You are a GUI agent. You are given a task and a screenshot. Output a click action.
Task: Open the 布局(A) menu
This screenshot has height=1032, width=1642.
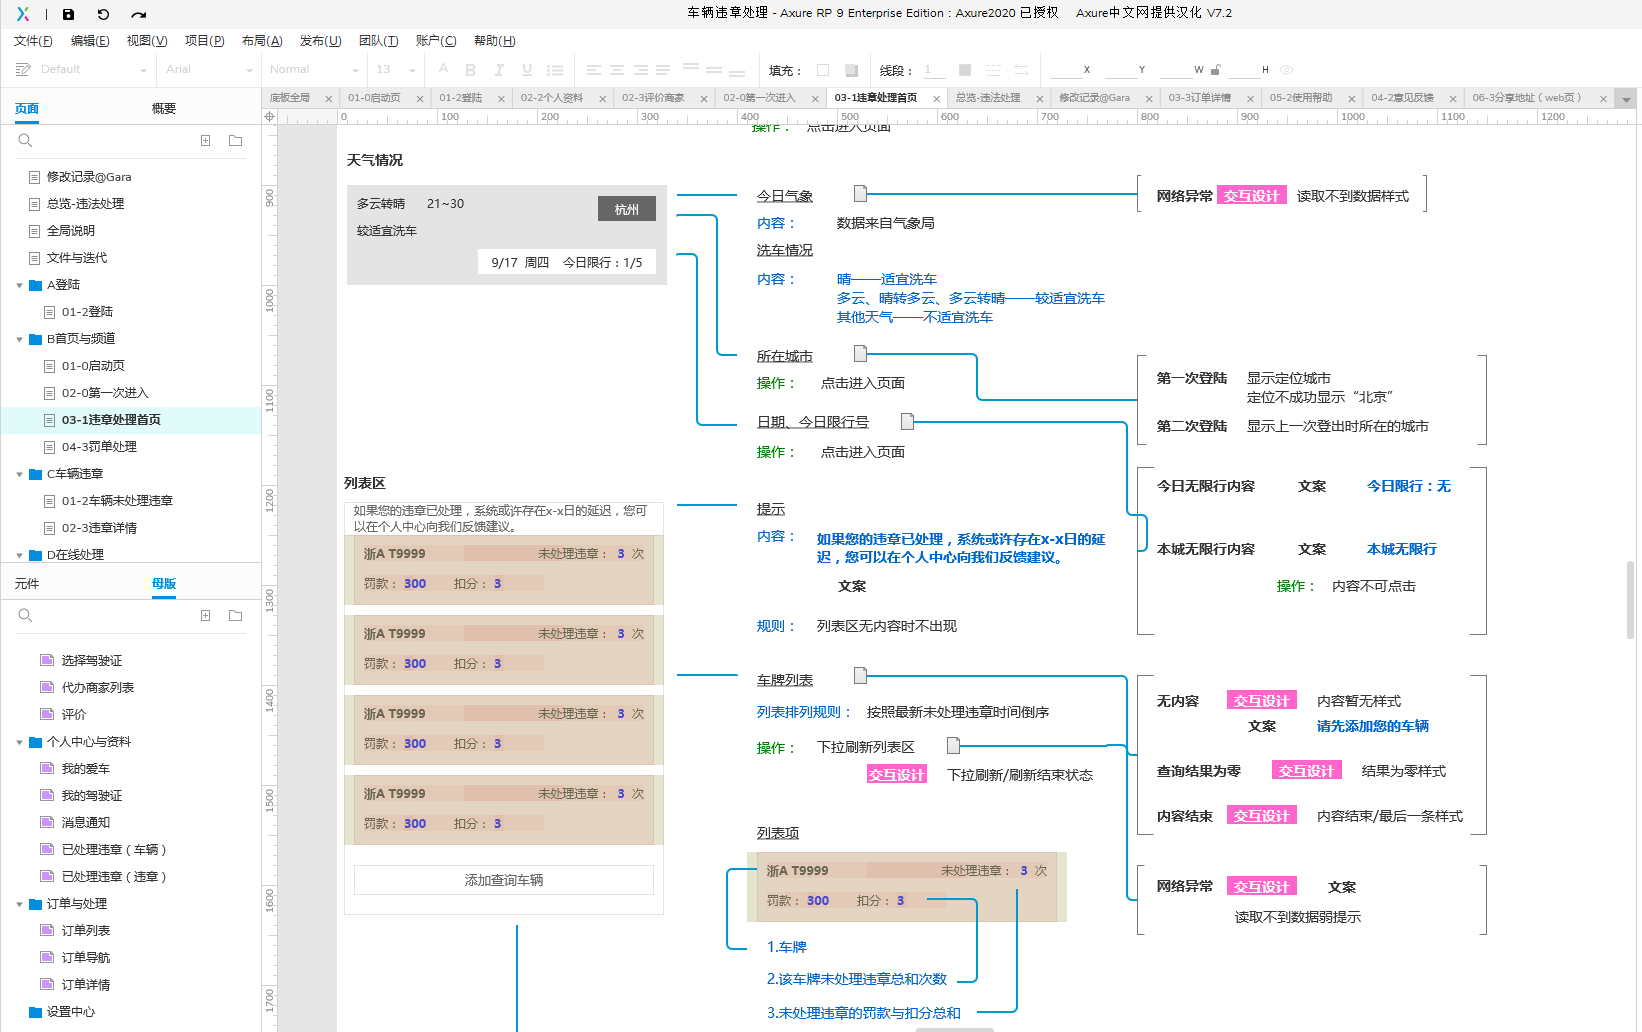[262, 41]
